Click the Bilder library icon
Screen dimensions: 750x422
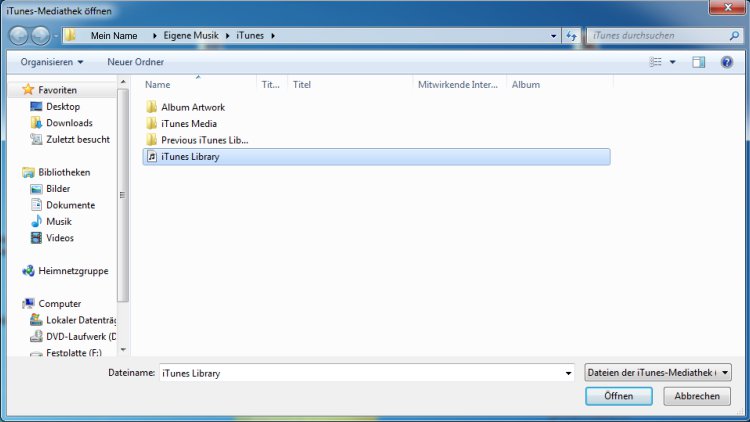click(36, 189)
